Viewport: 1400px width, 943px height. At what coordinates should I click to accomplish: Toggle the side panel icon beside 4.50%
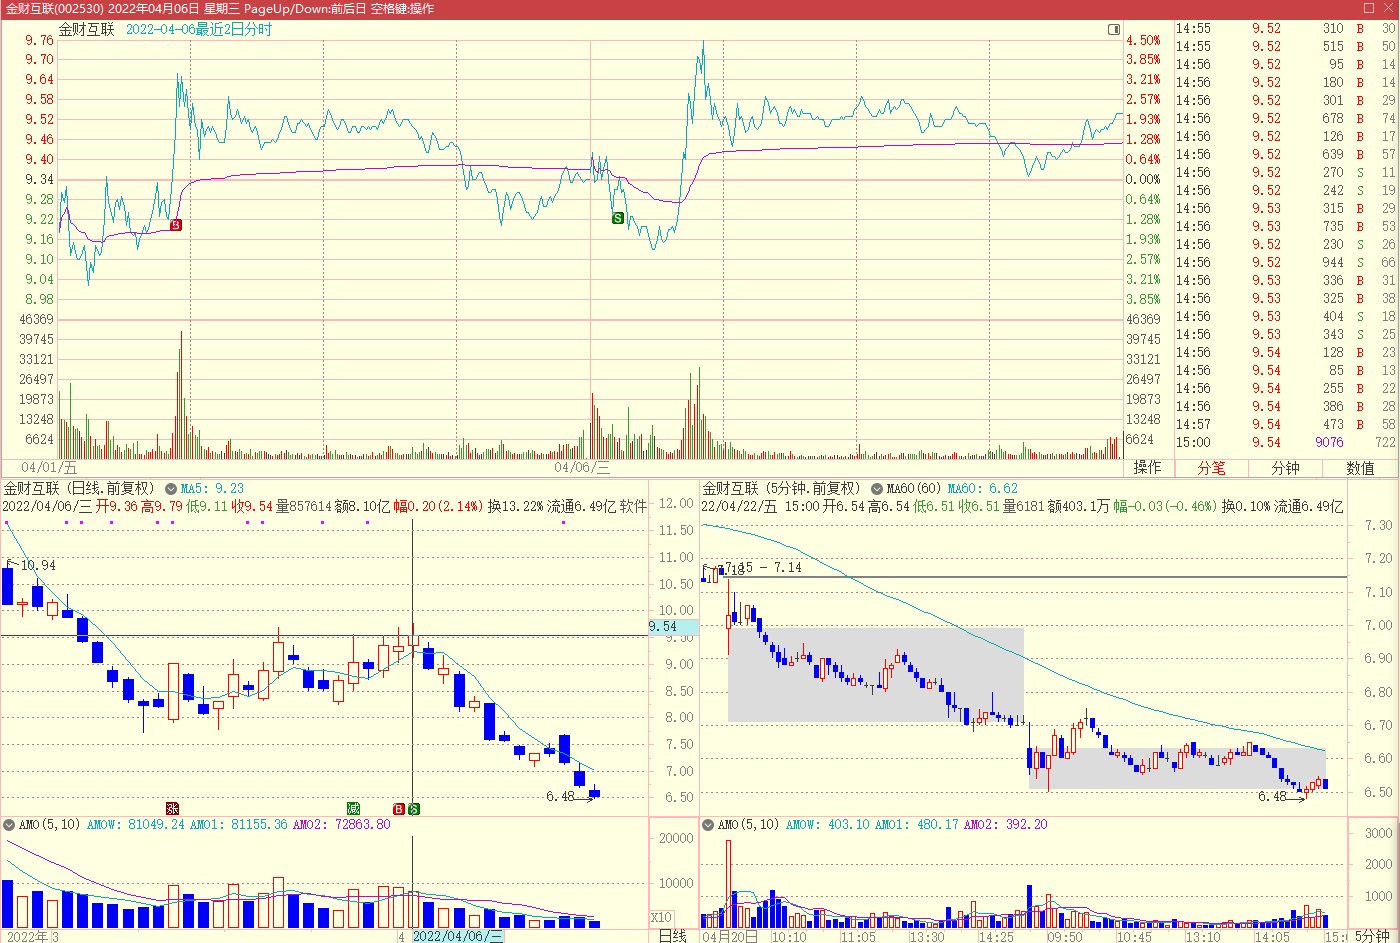point(1114,30)
